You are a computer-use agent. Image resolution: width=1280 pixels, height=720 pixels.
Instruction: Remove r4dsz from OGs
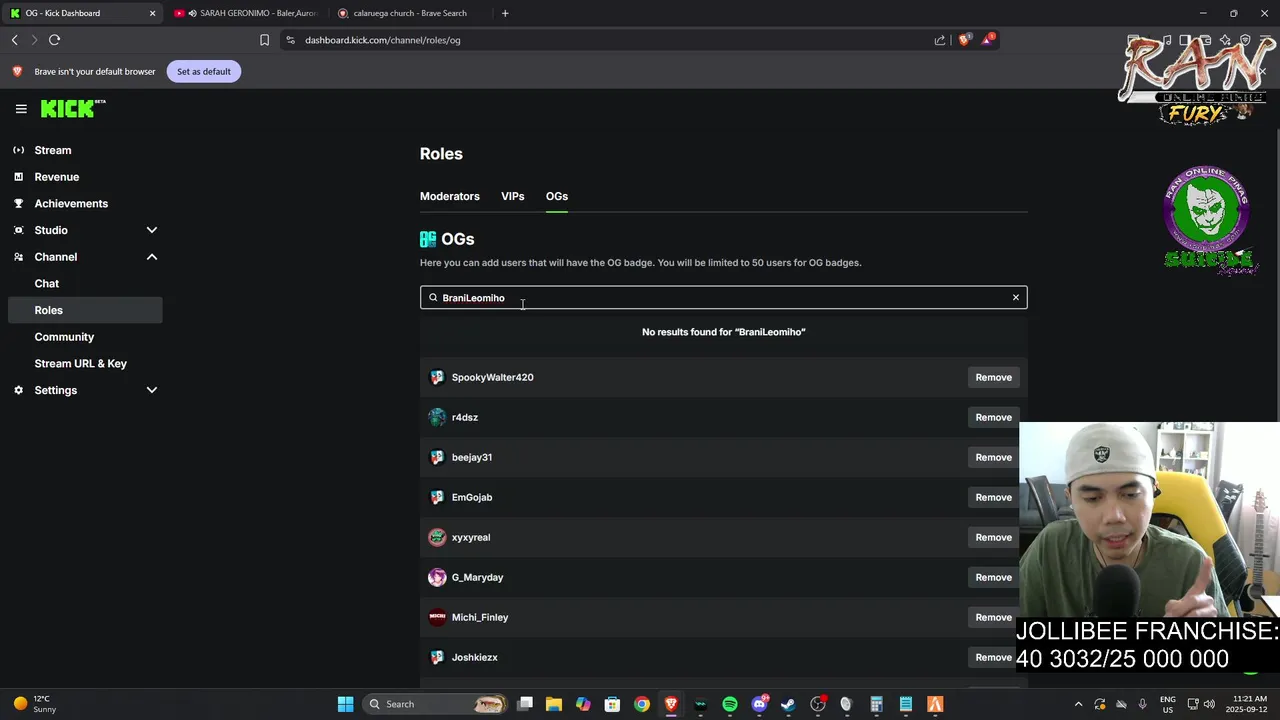(993, 417)
